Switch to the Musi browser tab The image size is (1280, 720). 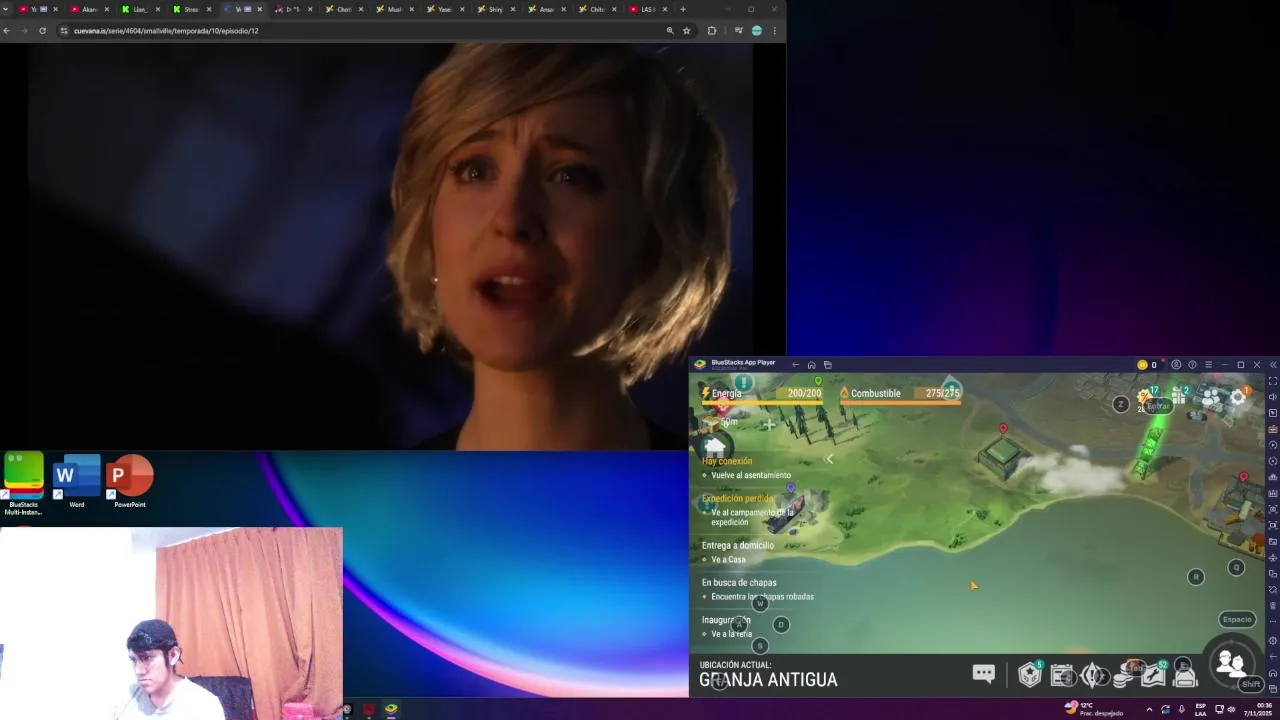[394, 9]
